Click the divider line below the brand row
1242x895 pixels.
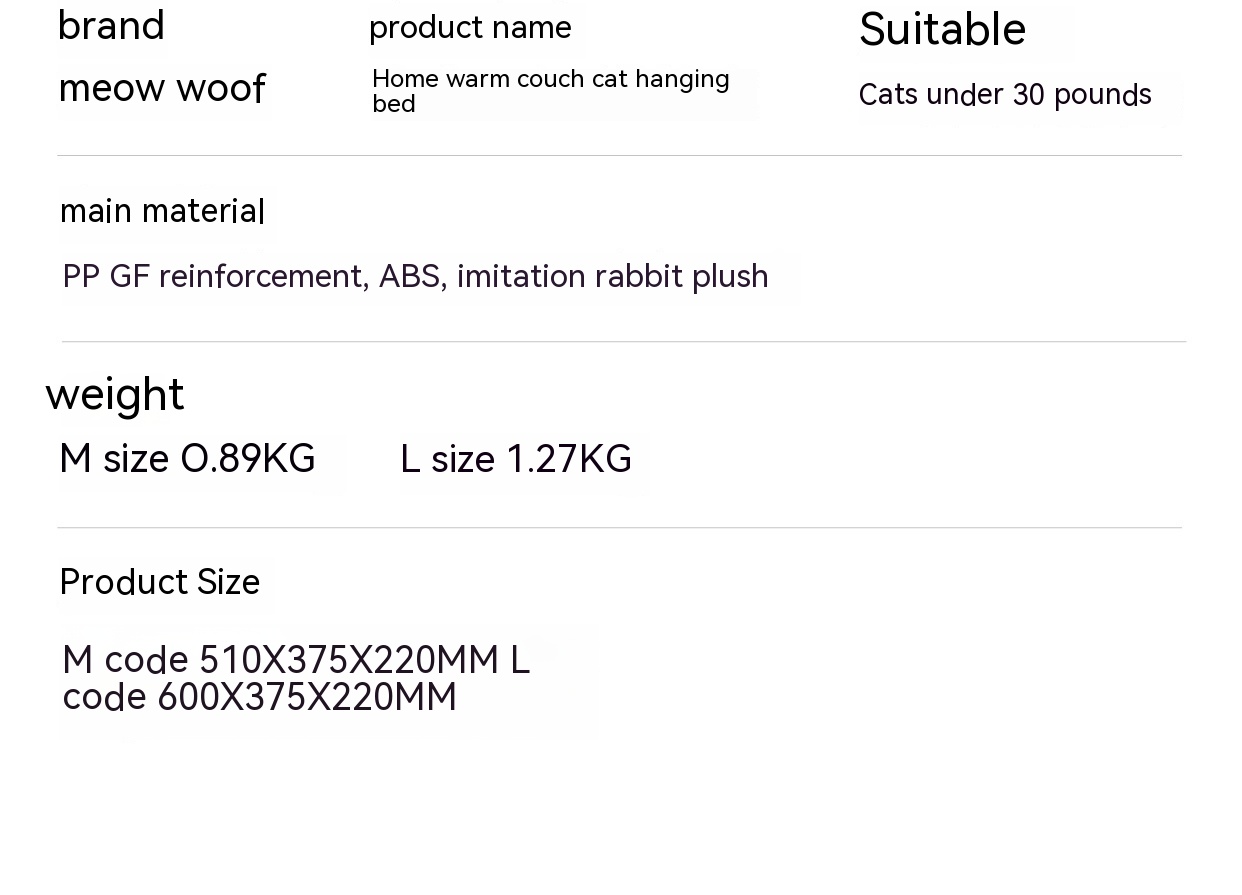click(619, 155)
